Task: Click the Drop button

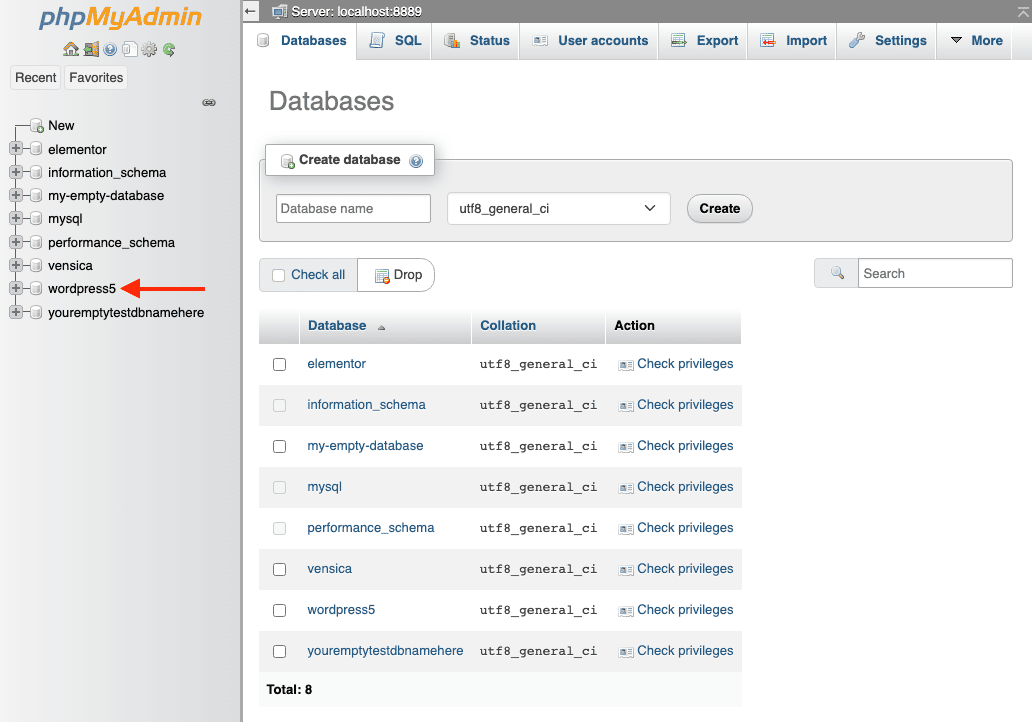Action: [398, 275]
